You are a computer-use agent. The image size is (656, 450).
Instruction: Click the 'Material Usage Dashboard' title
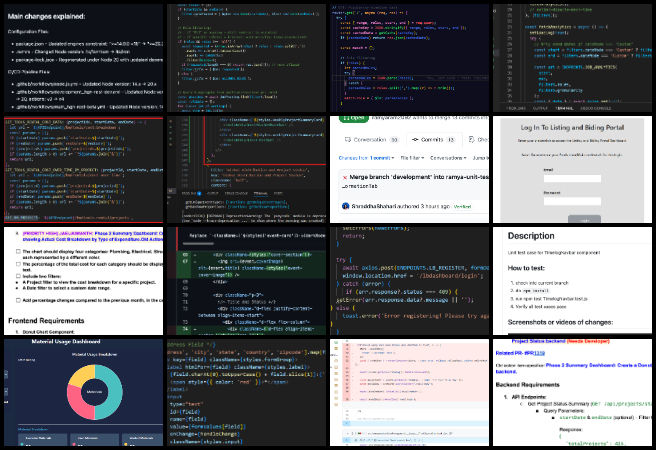point(66,342)
